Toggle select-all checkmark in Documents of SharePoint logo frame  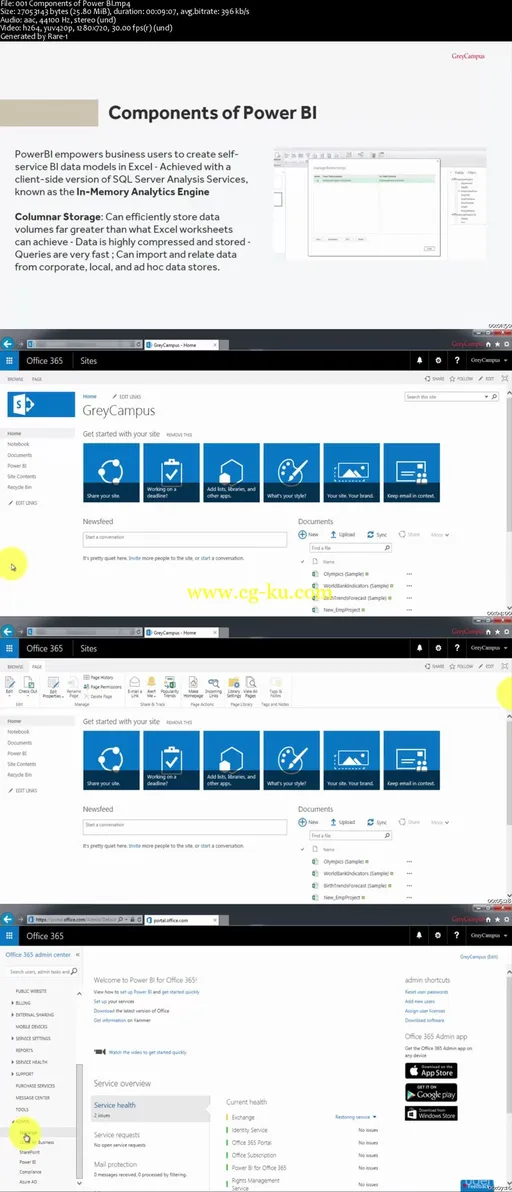pos(302,561)
